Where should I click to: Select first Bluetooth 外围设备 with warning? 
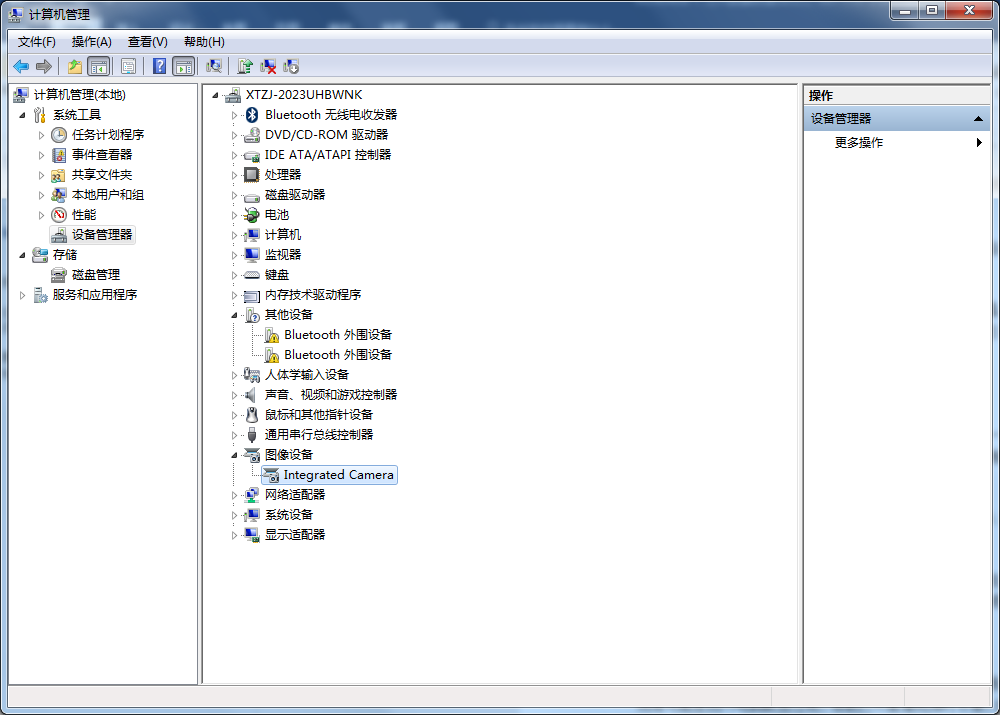coord(337,335)
